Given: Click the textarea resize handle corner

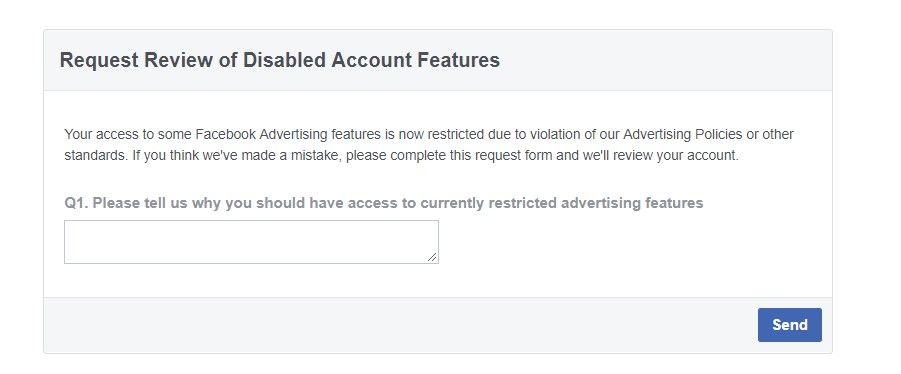Looking at the screenshot, I should [433, 258].
